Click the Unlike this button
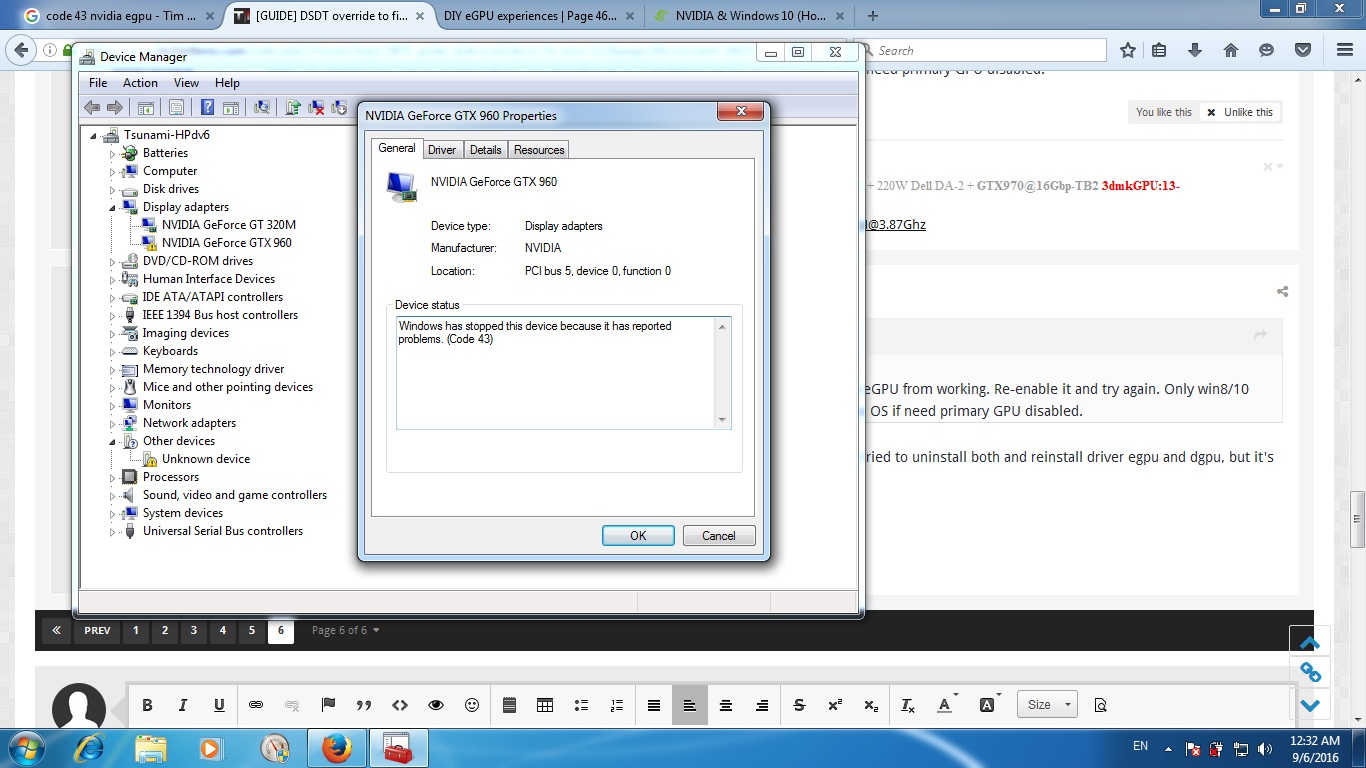1366x768 pixels. pos(1240,112)
